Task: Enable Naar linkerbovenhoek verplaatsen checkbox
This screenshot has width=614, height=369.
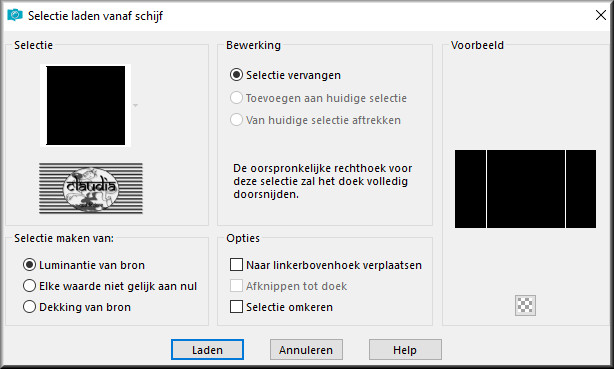Action: 236,265
